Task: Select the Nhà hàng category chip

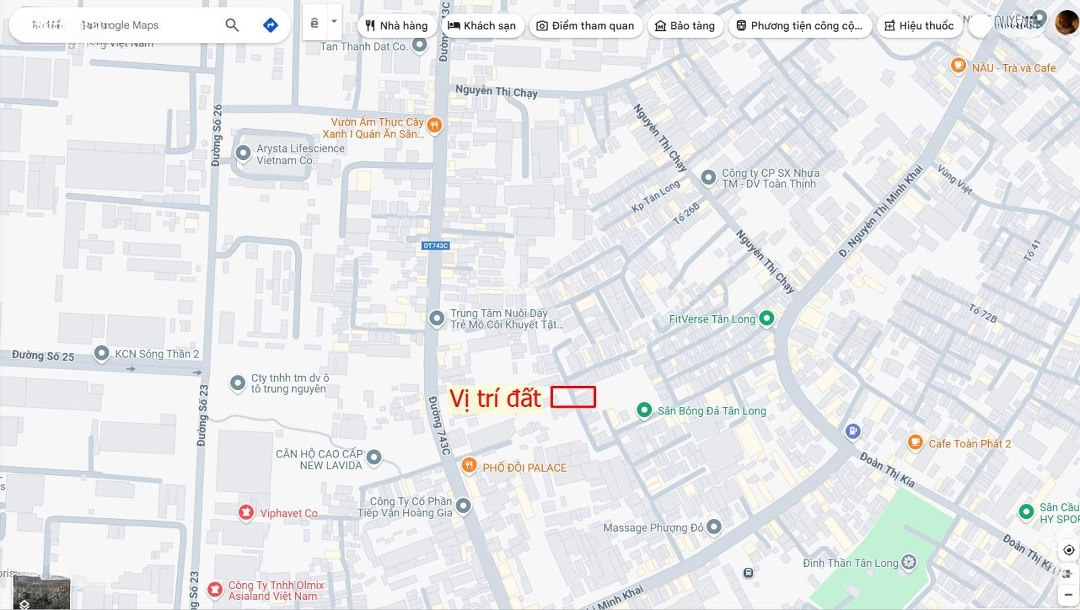Action: [x=397, y=25]
